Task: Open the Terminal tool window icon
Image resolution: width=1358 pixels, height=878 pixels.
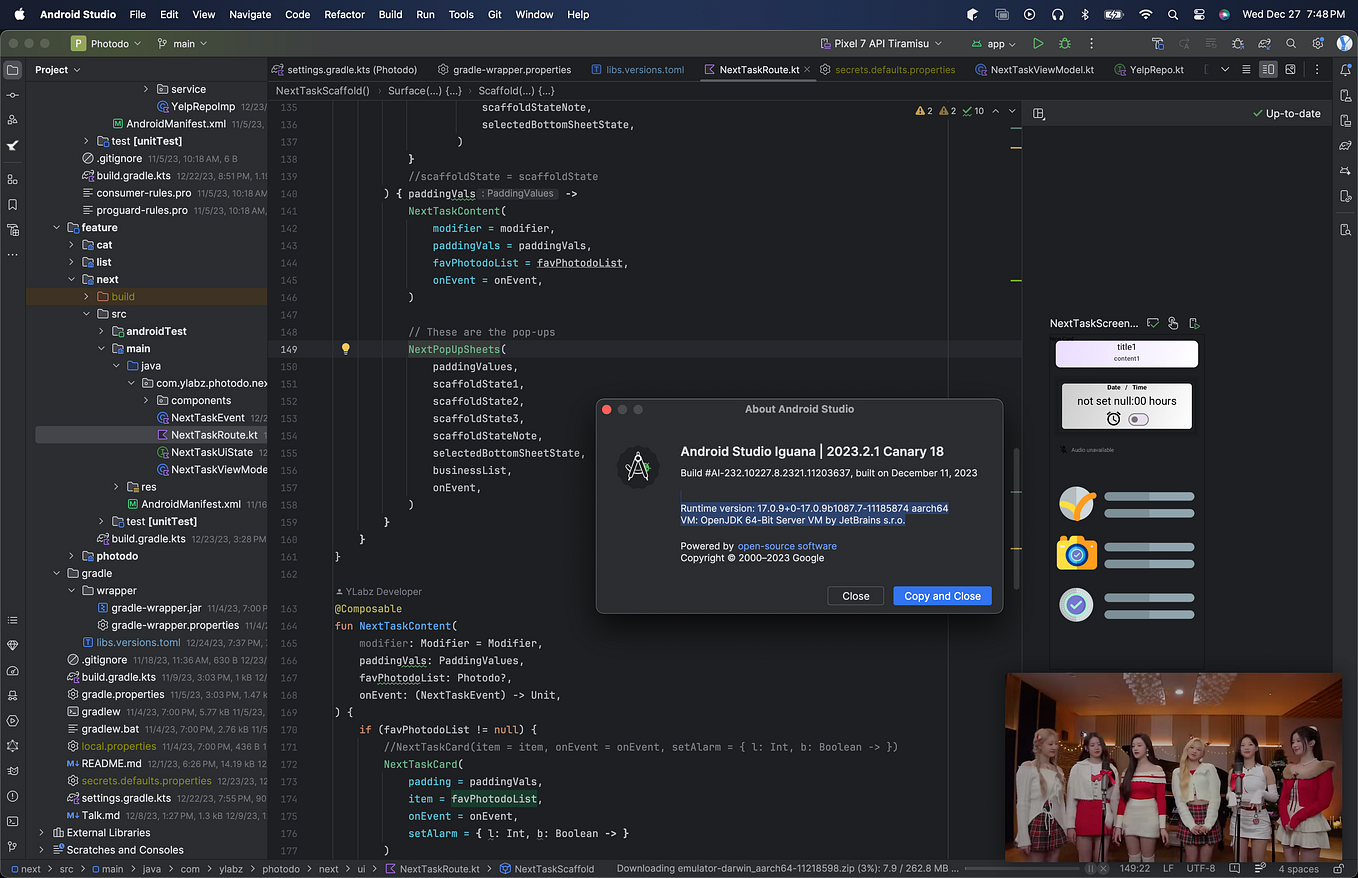Action: click(x=12, y=821)
